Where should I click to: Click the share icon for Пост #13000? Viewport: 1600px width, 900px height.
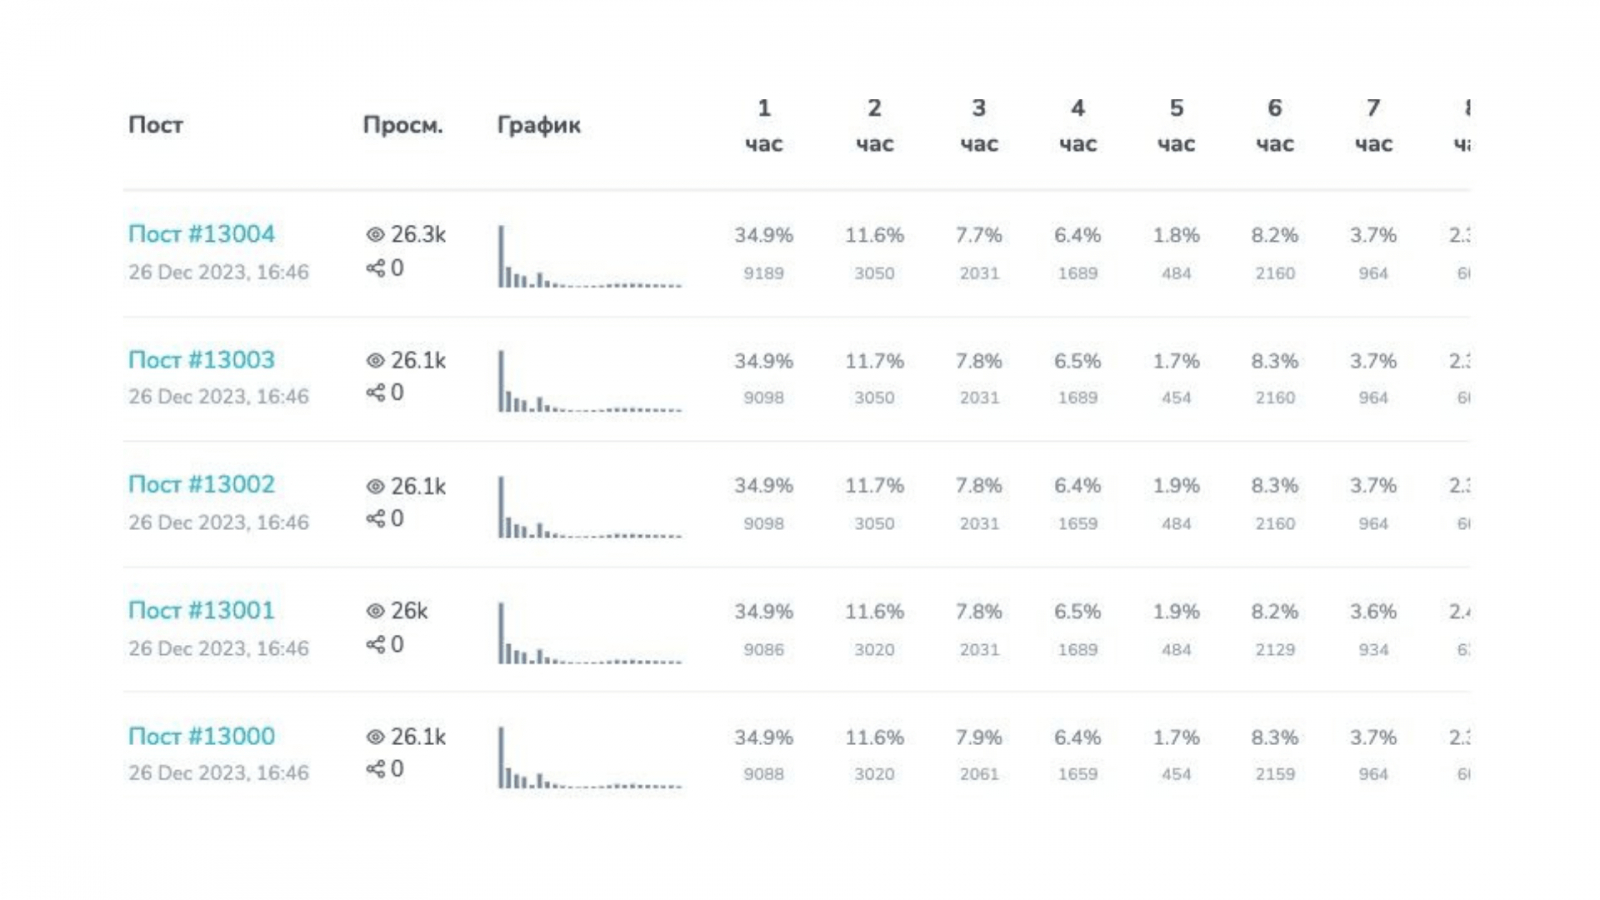[375, 769]
